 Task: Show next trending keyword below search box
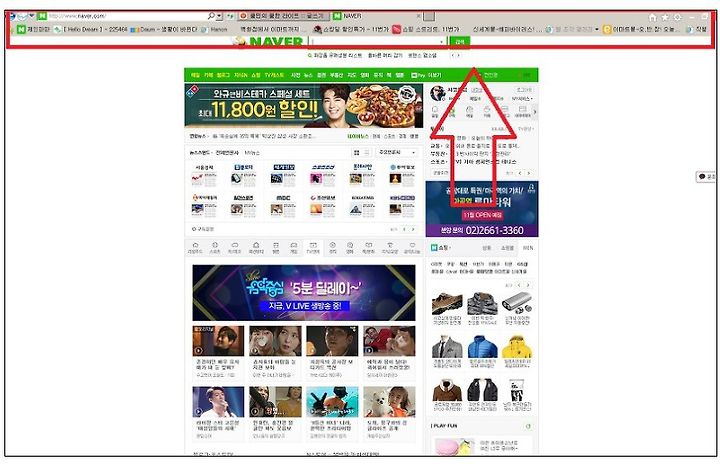[458, 55]
